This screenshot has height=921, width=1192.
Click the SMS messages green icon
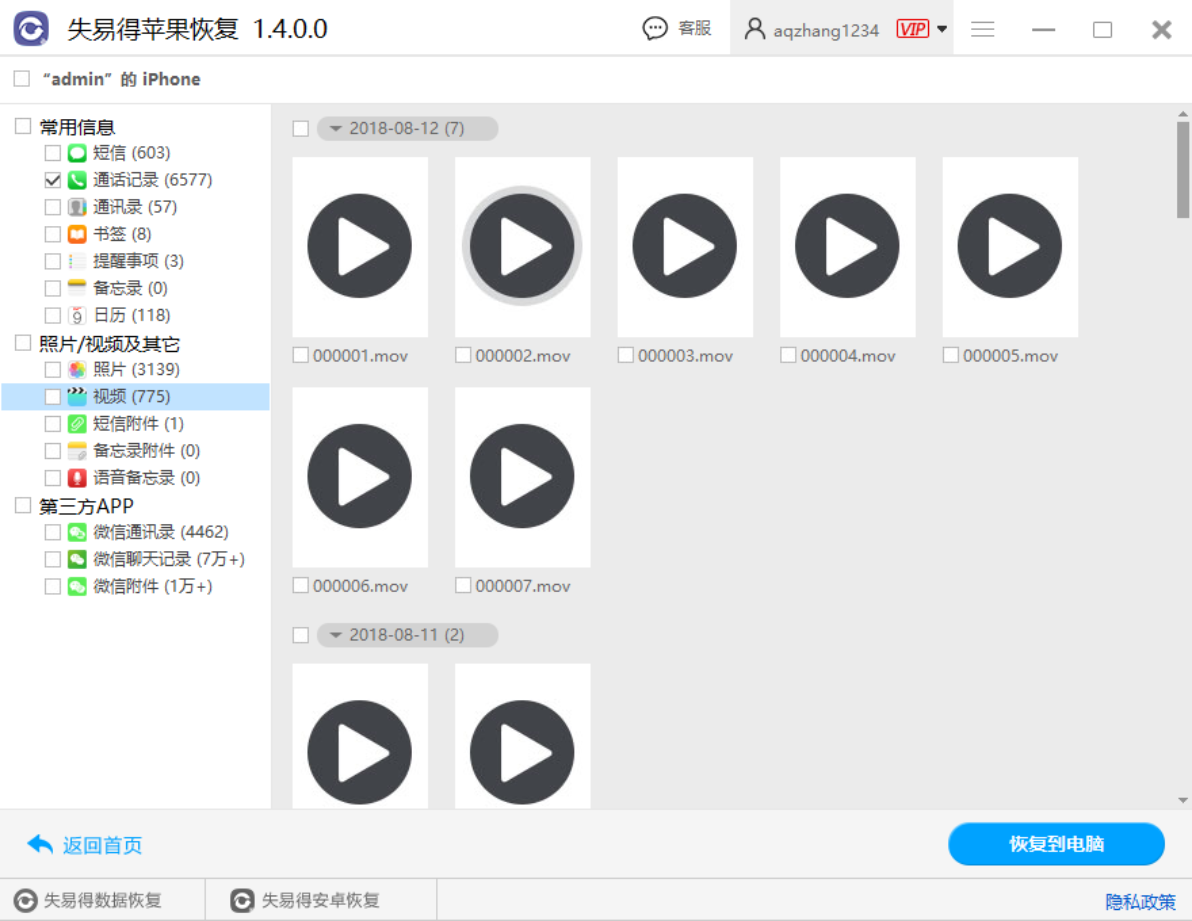[x=77, y=153]
